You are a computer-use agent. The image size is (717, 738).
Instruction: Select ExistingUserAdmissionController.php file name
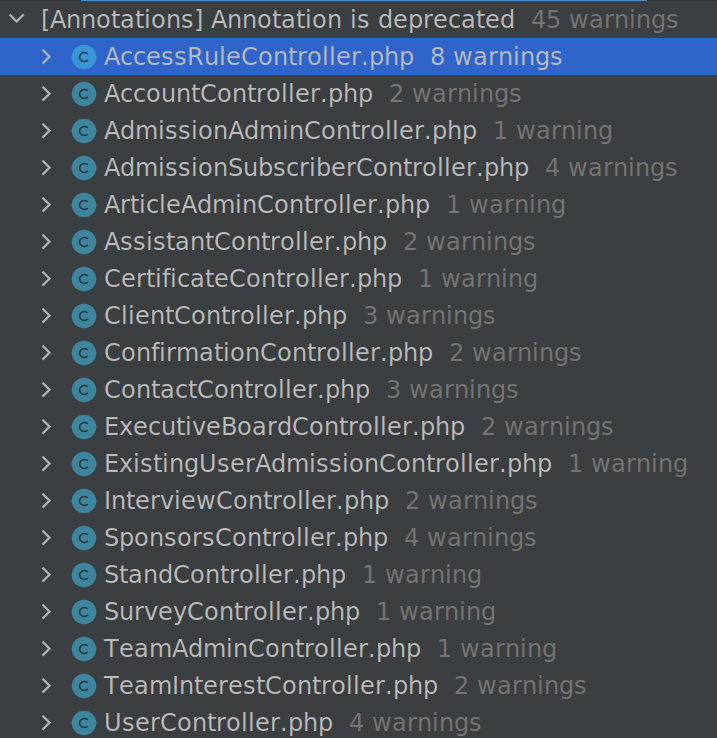point(328,464)
